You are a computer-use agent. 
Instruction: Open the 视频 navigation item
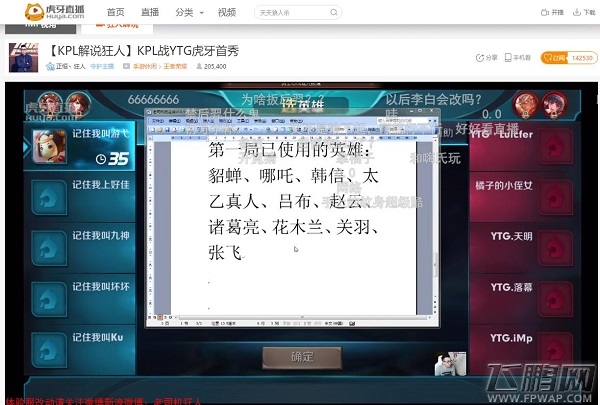click(227, 12)
